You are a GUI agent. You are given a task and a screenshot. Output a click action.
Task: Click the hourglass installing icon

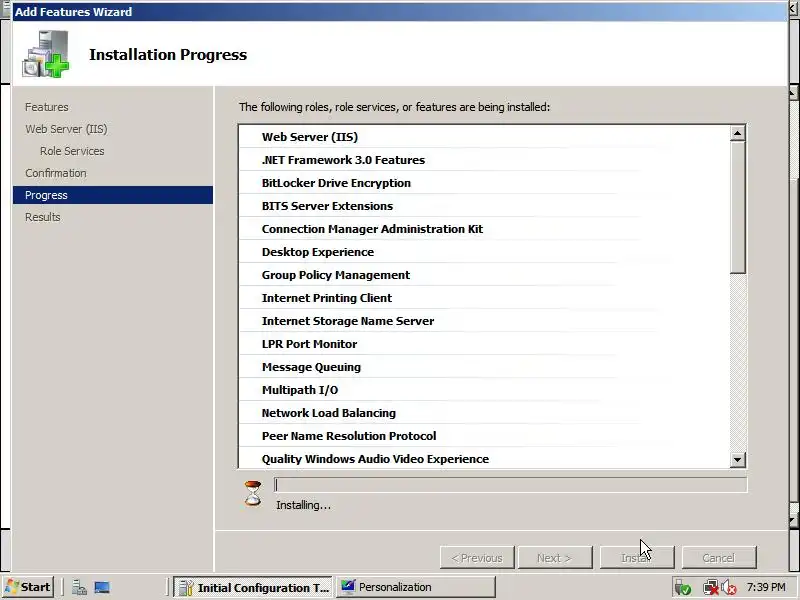click(253, 493)
